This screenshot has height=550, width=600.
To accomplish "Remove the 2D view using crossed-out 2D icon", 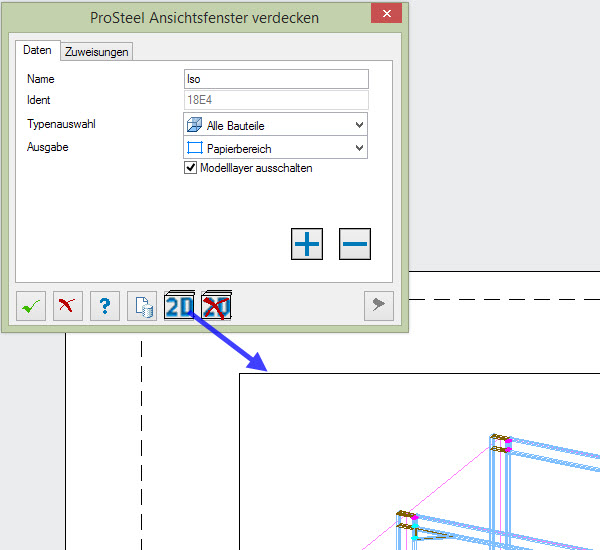I will tap(217, 305).
